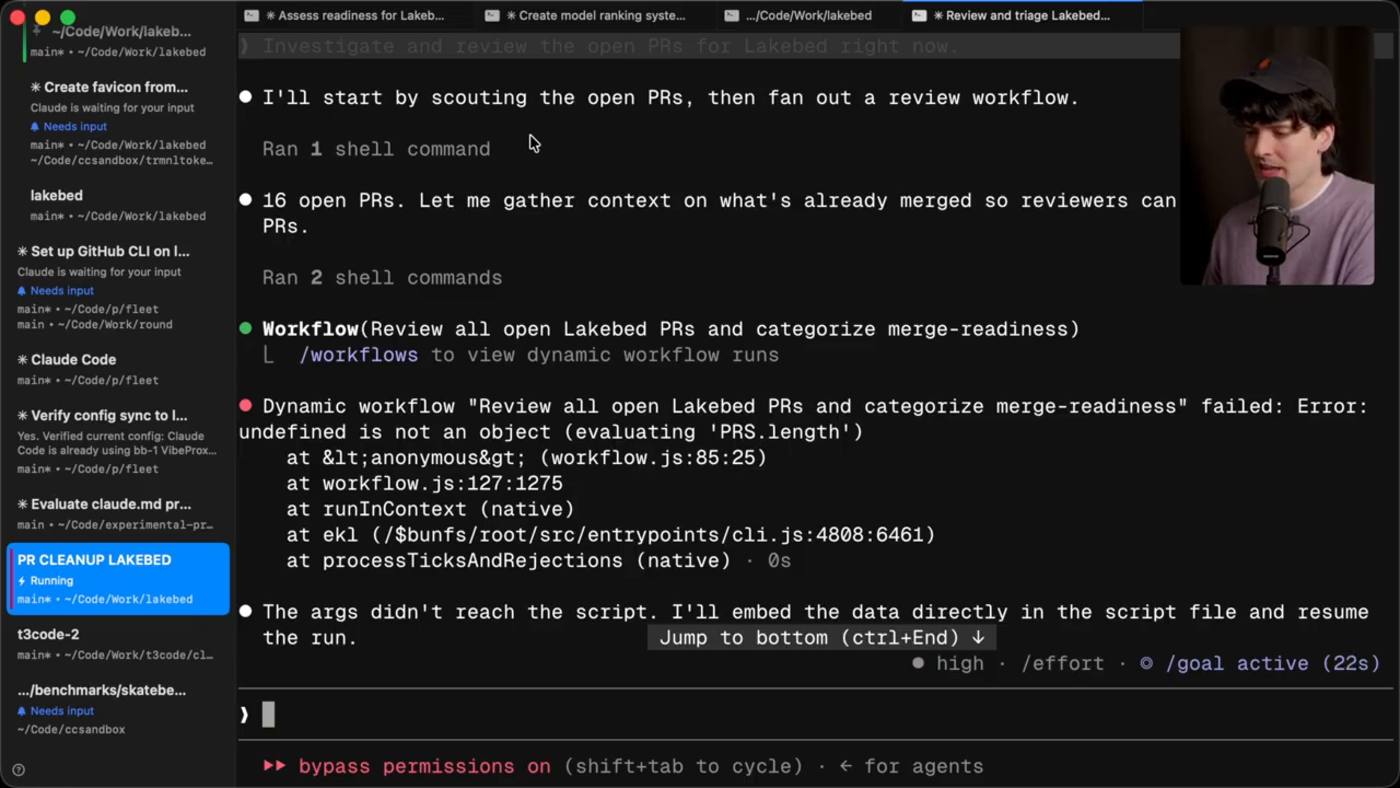Click the help question mark icon in the sidebar
This screenshot has height=788, width=1400.
pyautogui.click(x=18, y=770)
